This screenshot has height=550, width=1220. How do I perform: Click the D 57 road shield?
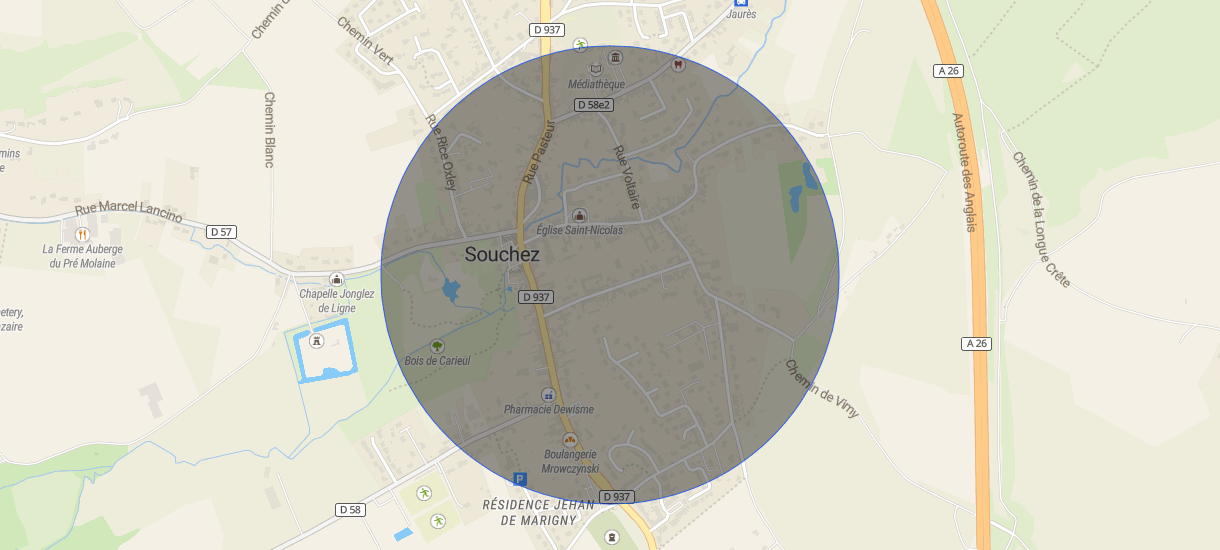pos(222,232)
